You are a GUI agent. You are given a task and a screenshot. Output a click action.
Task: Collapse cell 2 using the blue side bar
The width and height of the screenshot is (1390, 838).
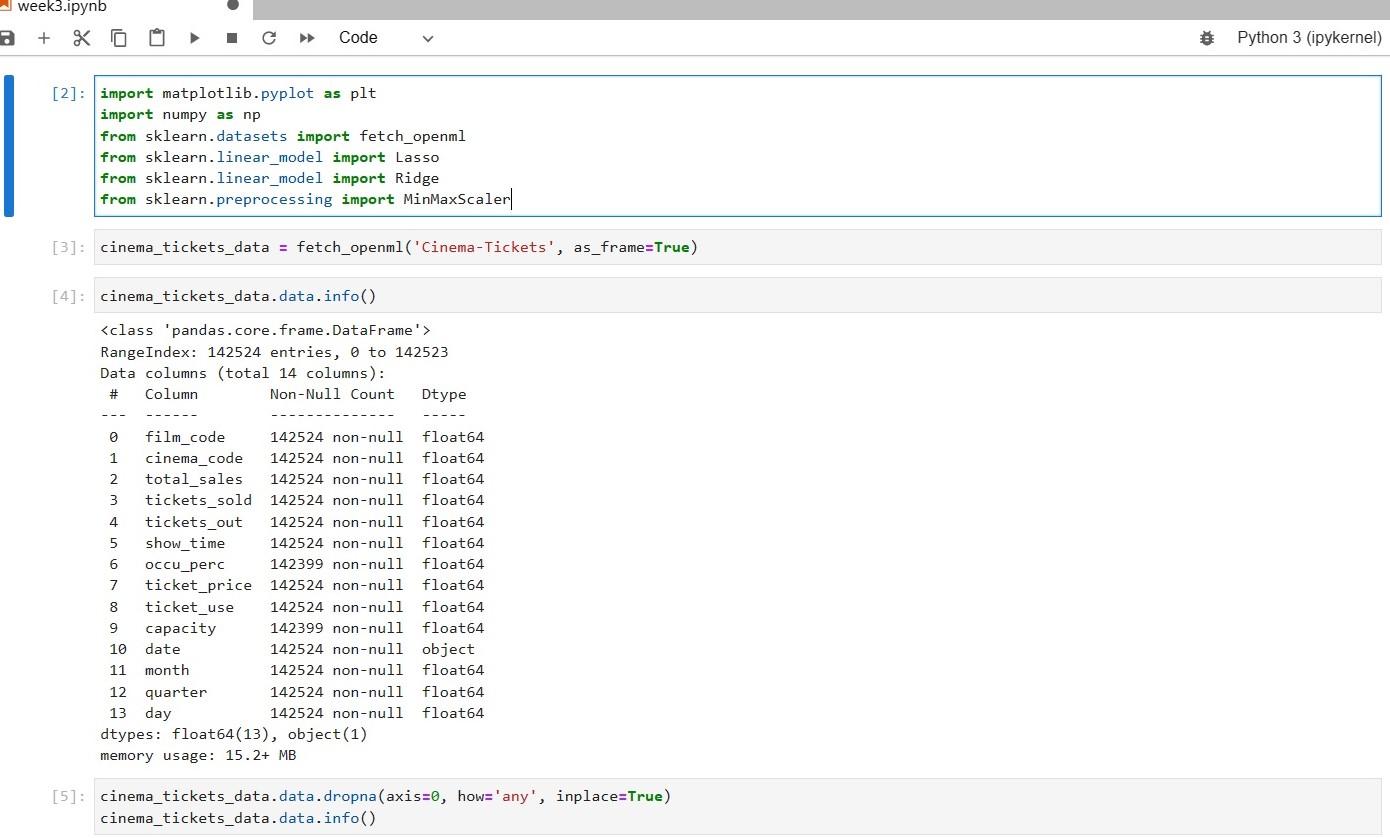point(9,146)
